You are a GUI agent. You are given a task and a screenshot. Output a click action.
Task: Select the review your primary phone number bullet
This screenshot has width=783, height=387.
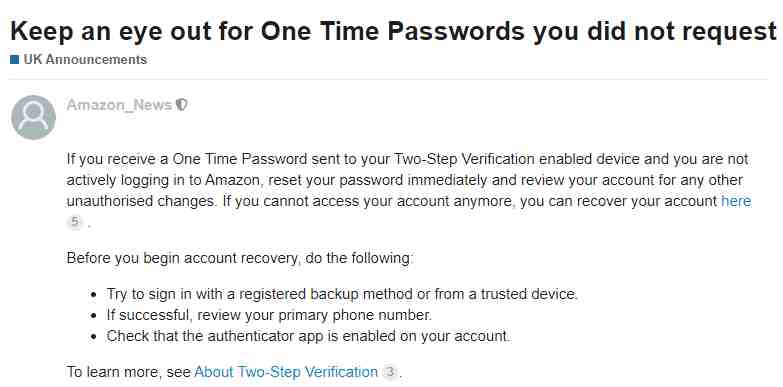(269, 316)
